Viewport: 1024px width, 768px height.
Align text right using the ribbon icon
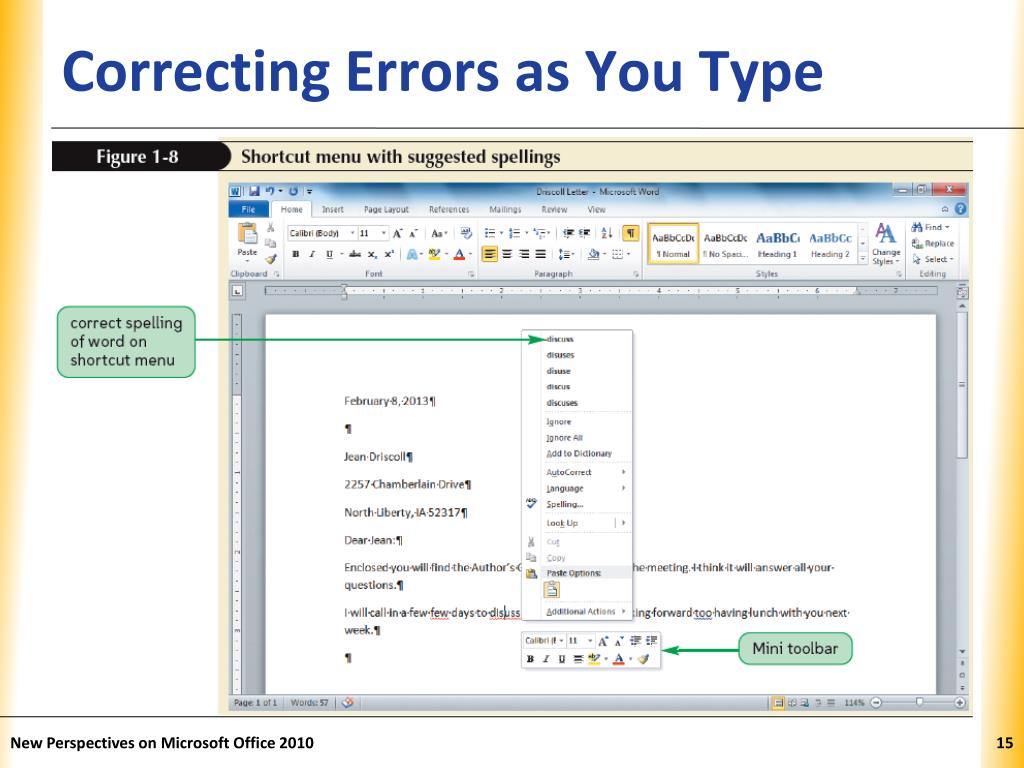(x=524, y=254)
